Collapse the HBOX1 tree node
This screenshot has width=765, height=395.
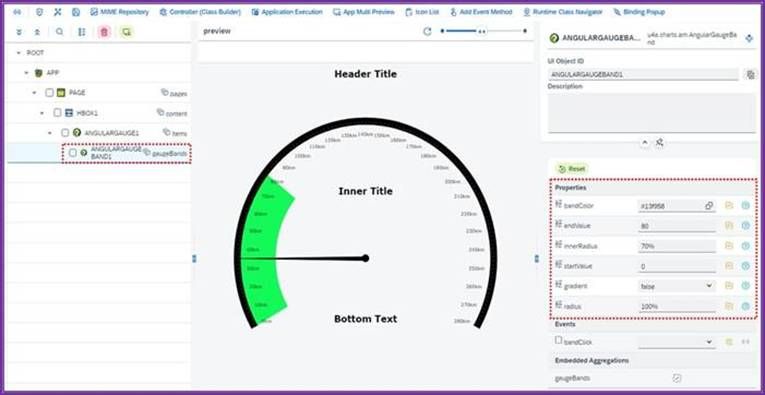[42, 113]
